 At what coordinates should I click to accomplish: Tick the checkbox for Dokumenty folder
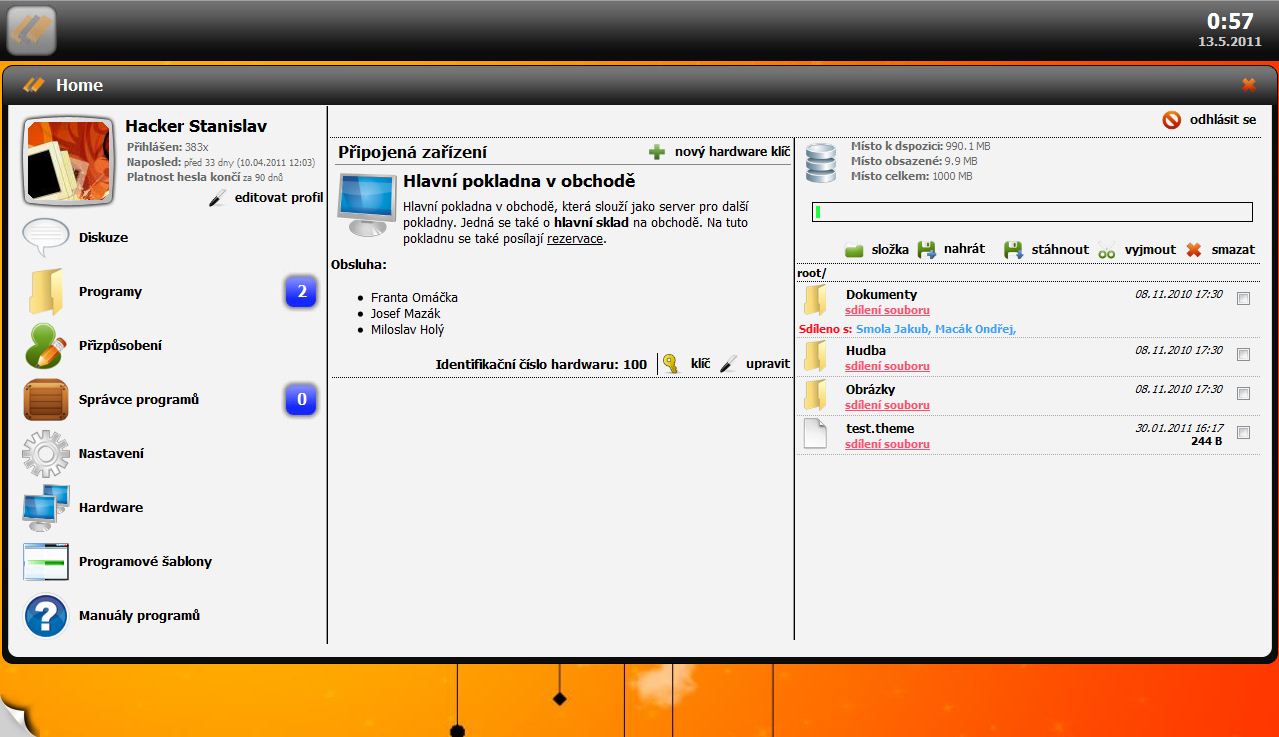[1243, 299]
